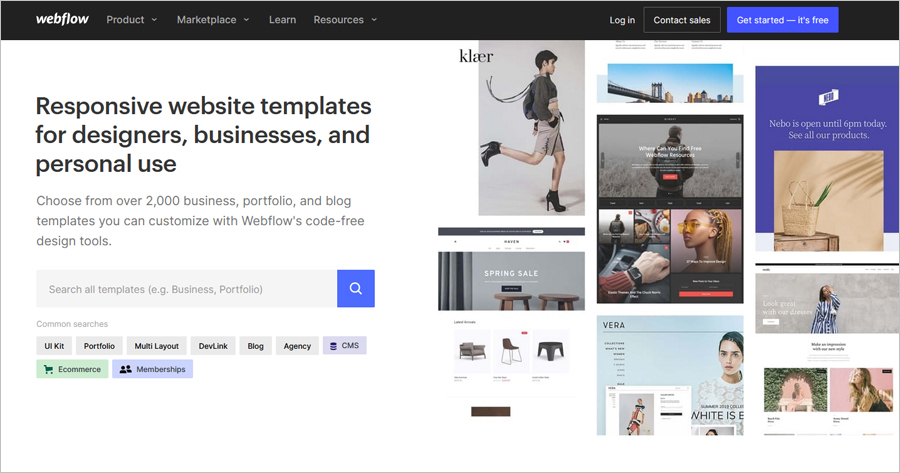Select the Blog search tag

255,346
